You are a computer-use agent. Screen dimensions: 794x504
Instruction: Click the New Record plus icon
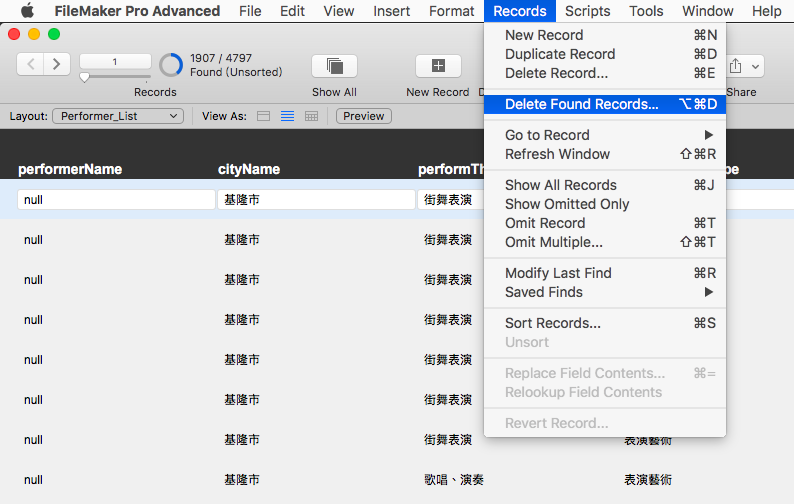point(438,66)
